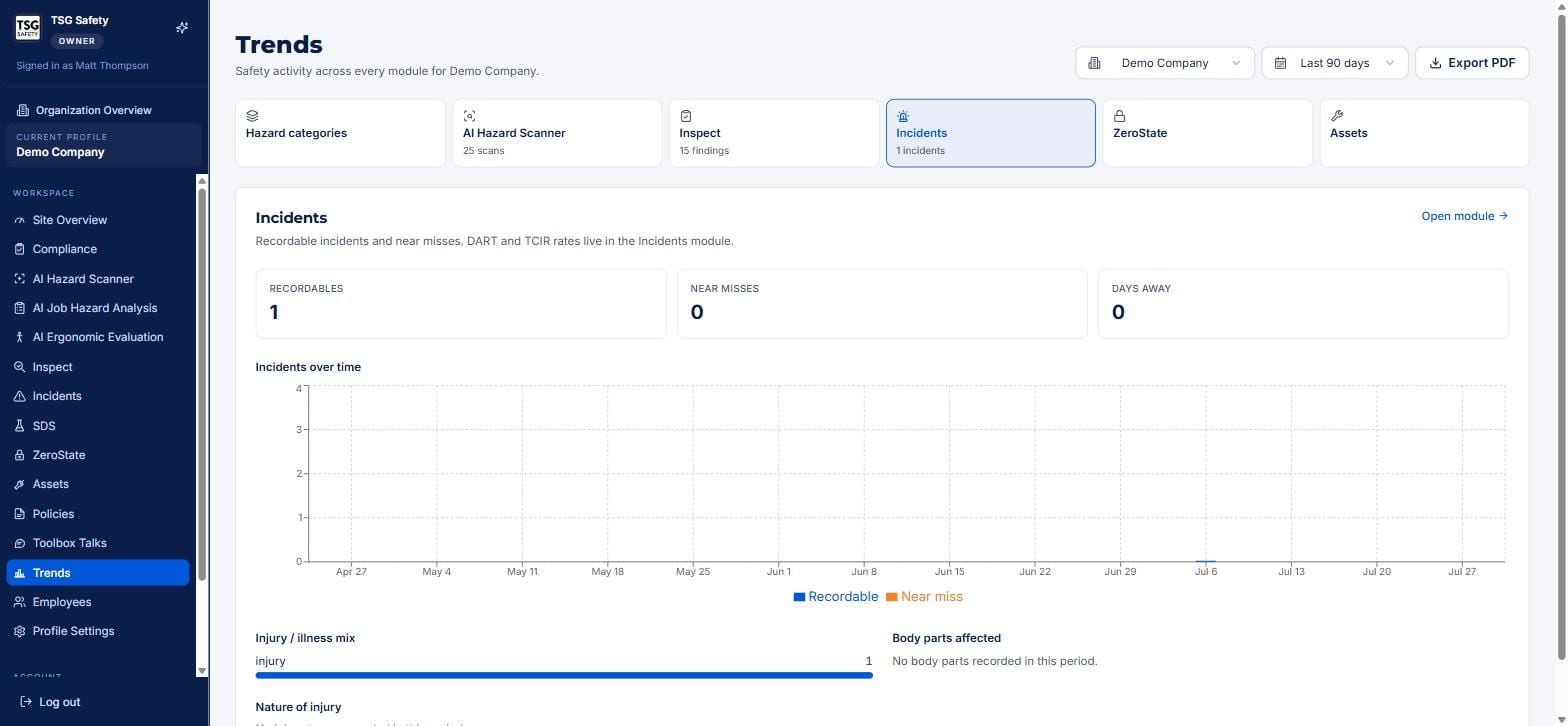Click the AI Ergonomic Evaluation person icon
The height and width of the screenshot is (726, 1568).
pyautogui.click(x=19, y=337)
